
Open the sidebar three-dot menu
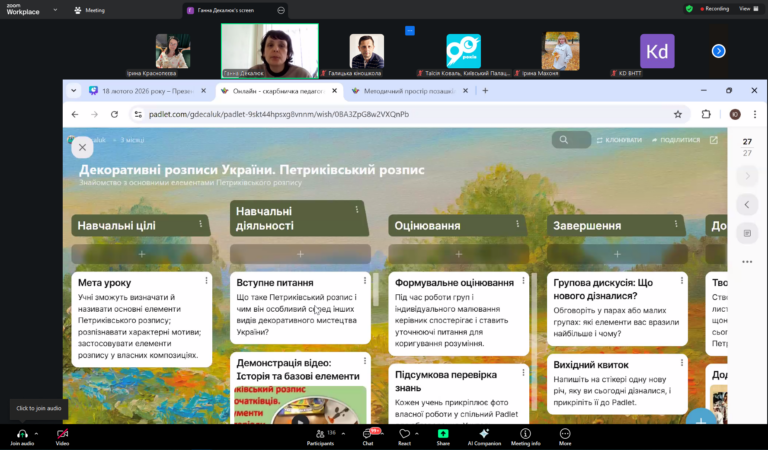(x=747, y=262)
